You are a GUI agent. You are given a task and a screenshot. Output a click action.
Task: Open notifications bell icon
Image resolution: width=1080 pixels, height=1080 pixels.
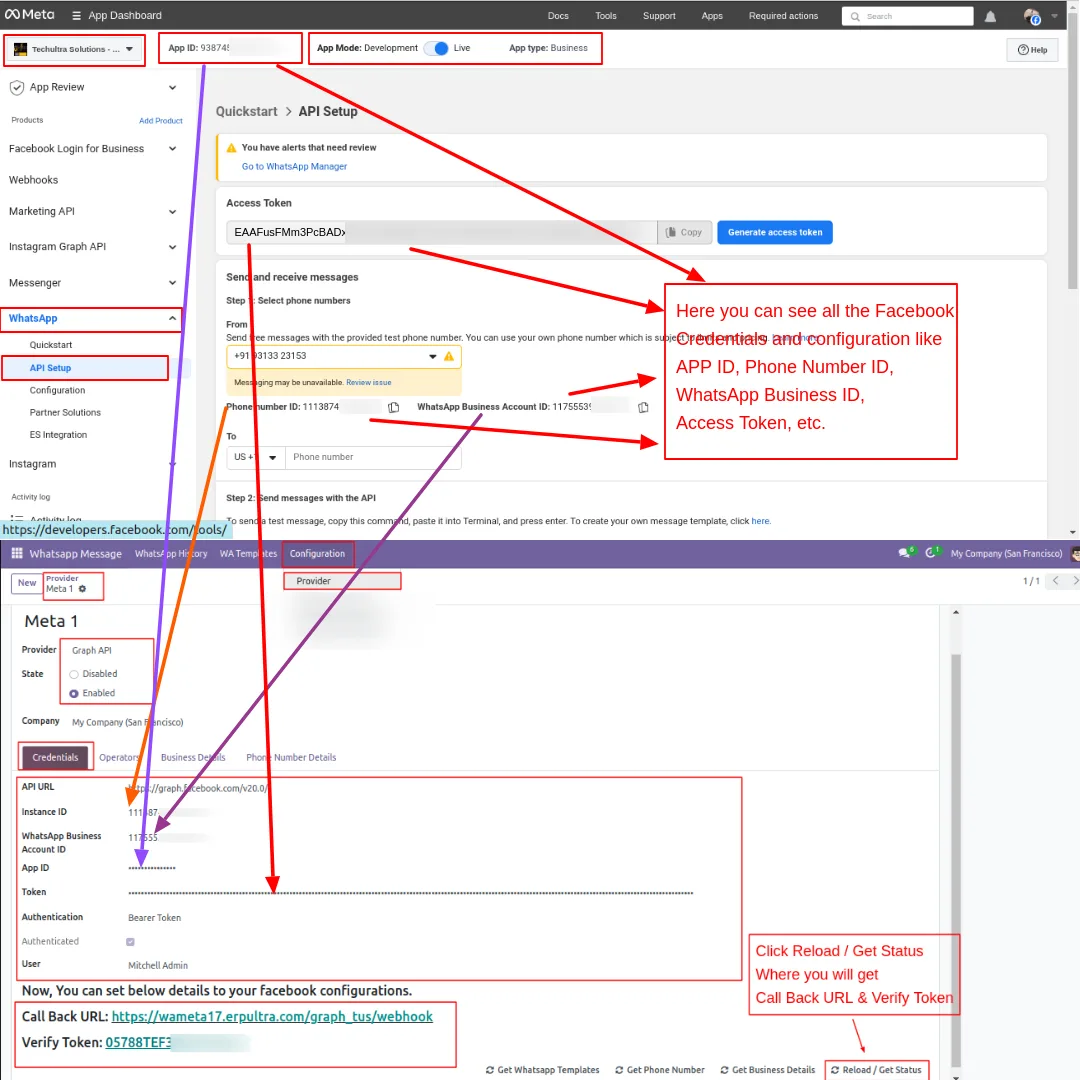[x=990, y=17]
